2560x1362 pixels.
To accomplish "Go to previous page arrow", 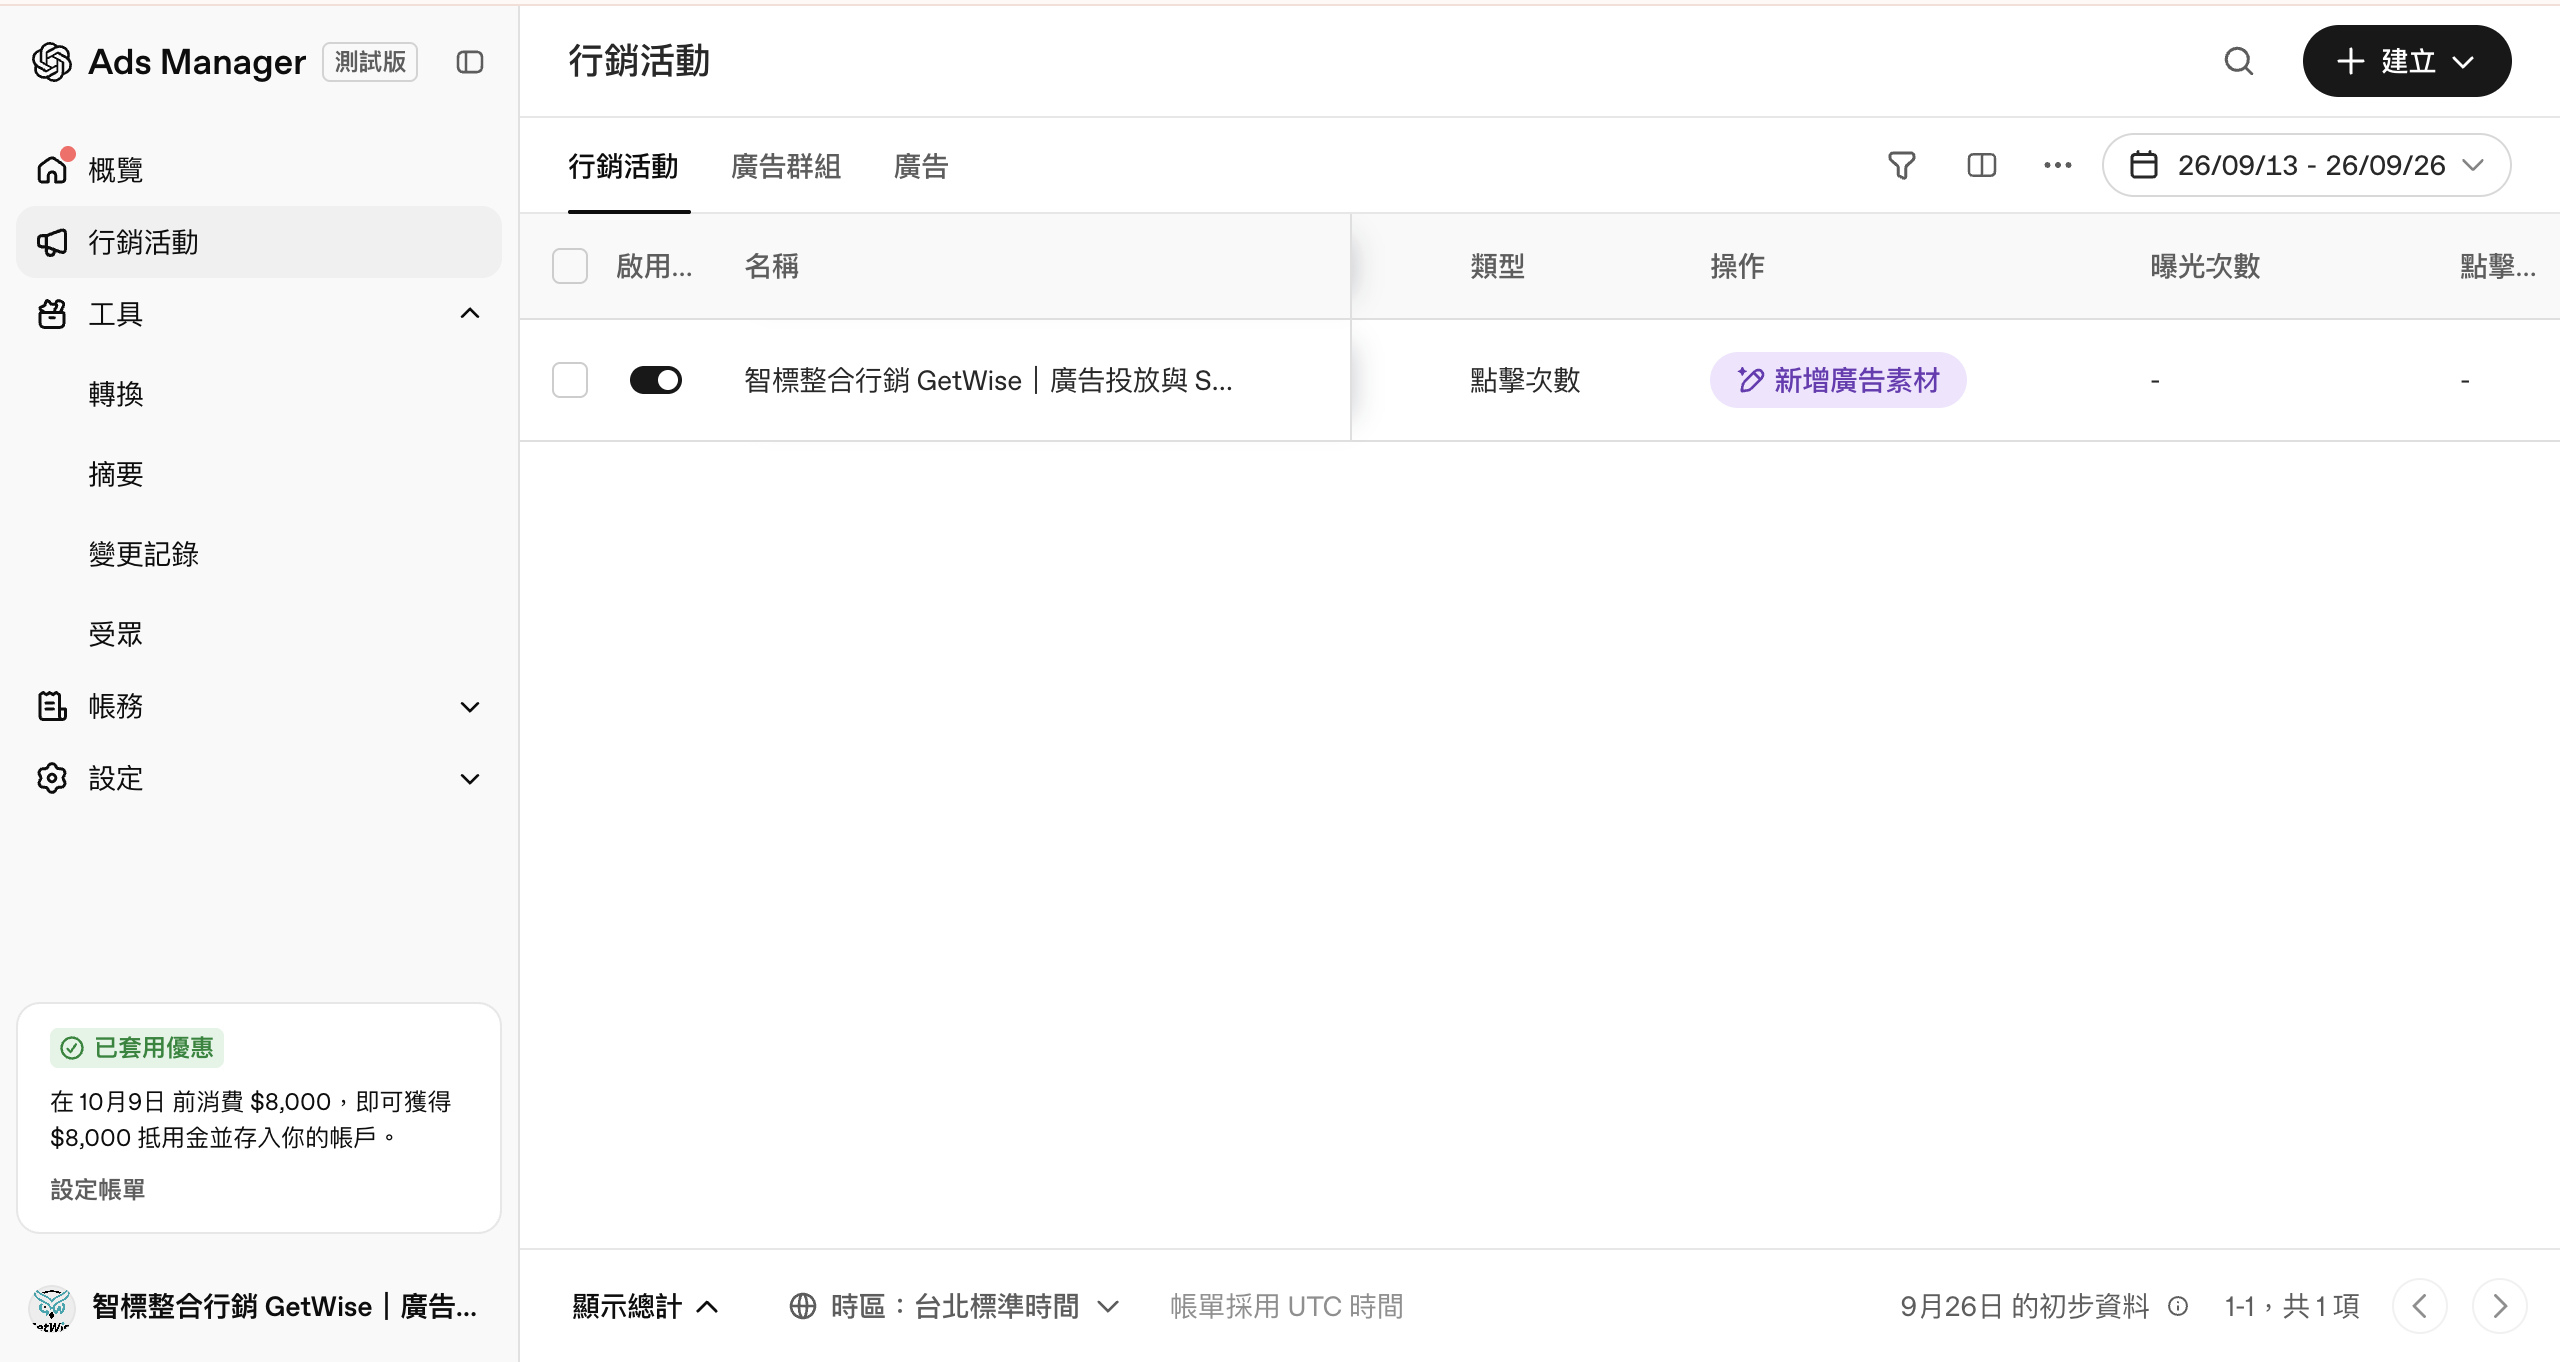I will tap(2419, 1306).
